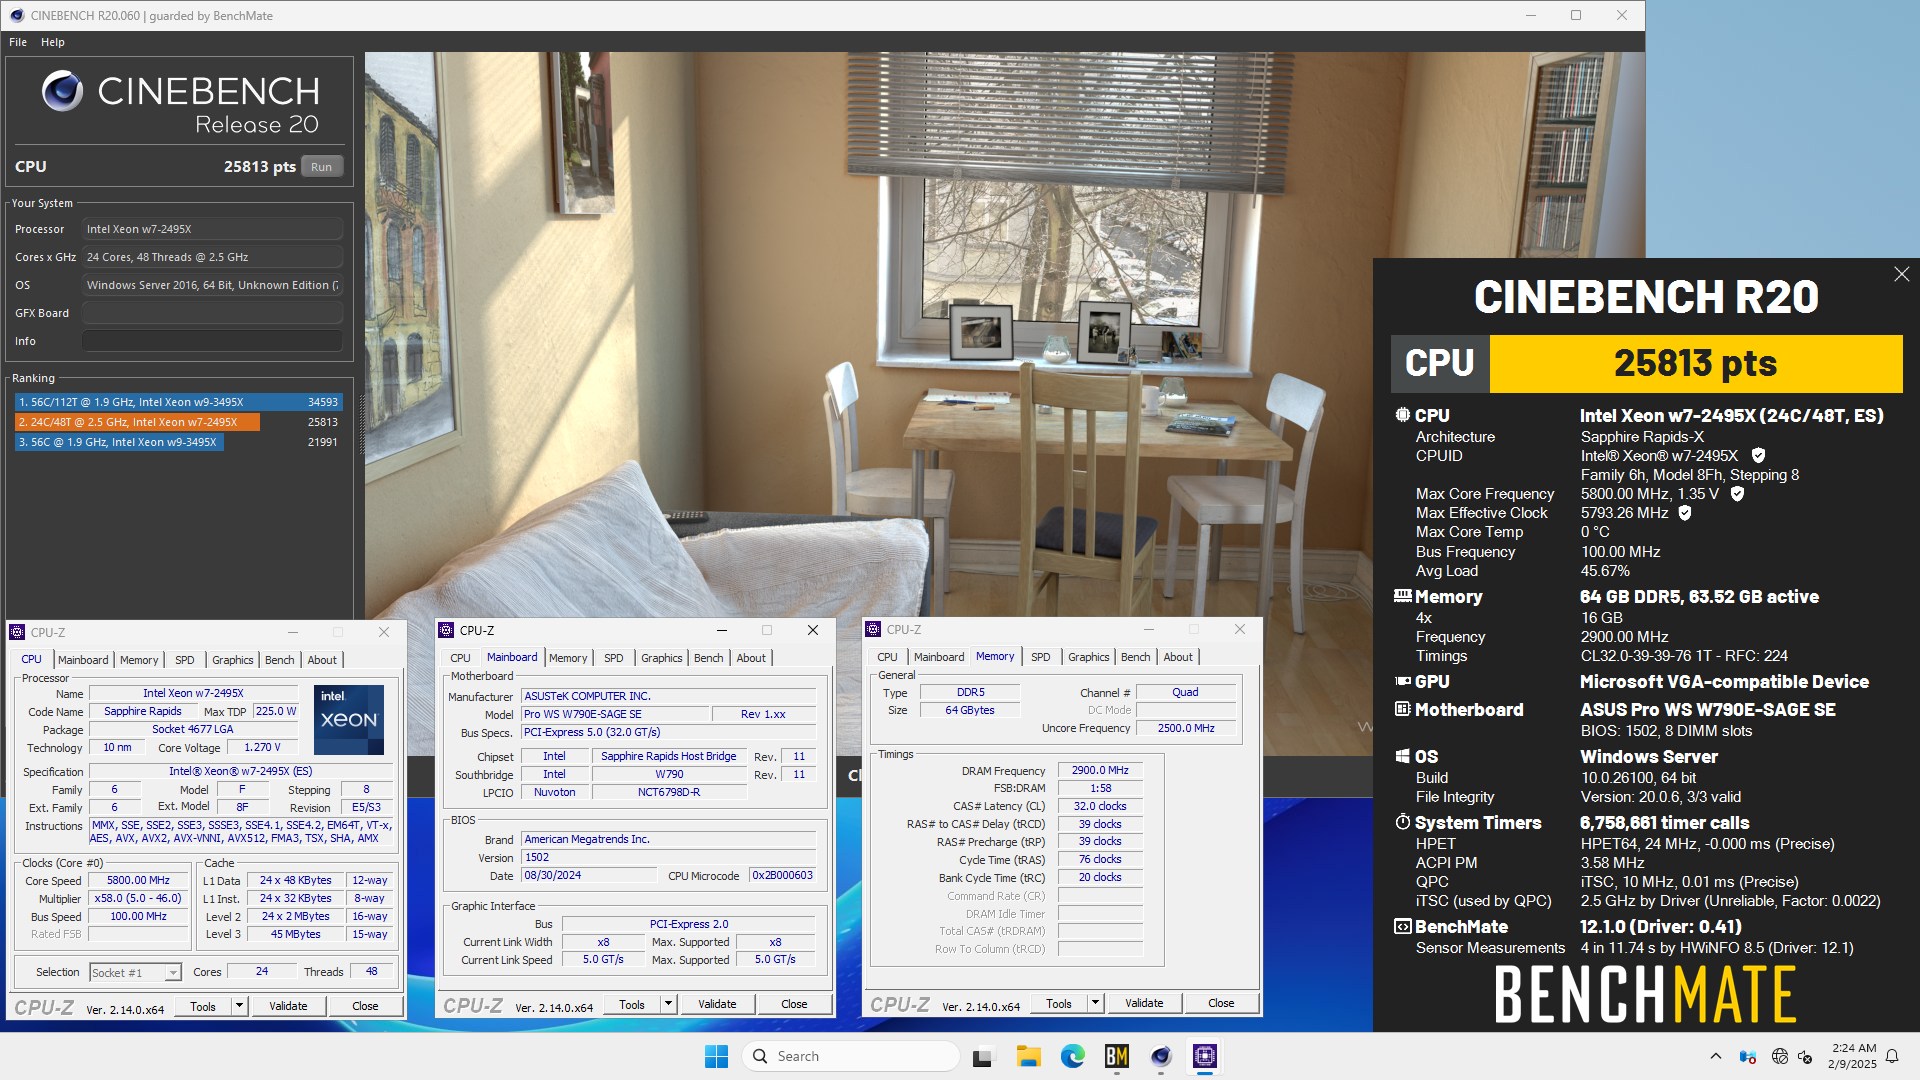This screenshot has height=1080, width=1920.
Task: Click the Max Core Frequency verified shield
Action: (x=1737, y=494)
